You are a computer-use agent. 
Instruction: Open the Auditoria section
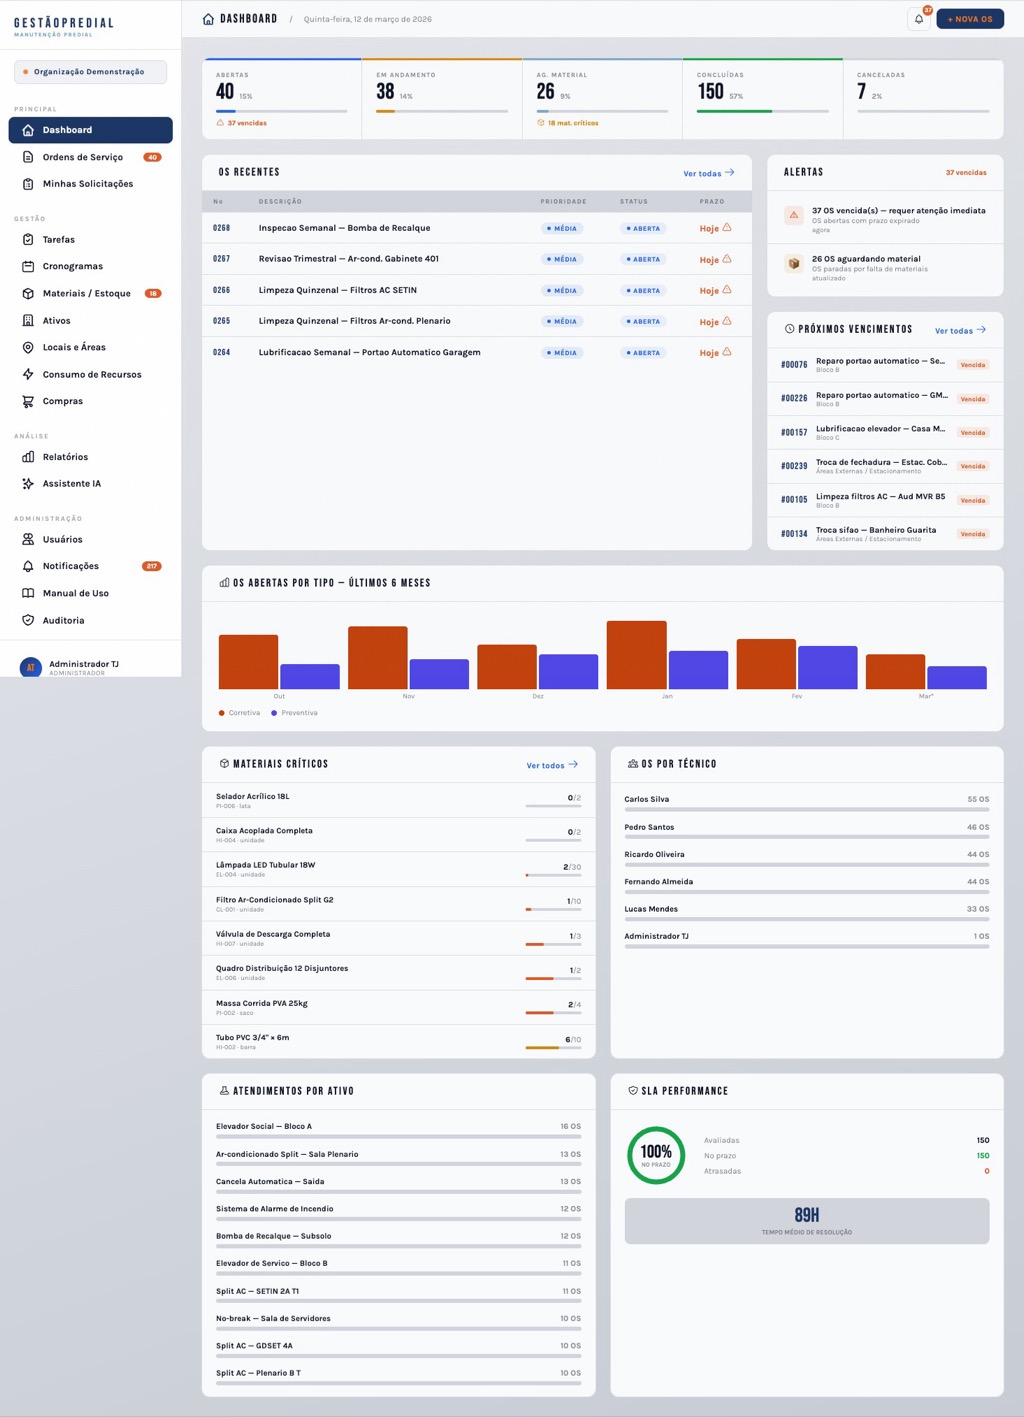tap(62, 620)
